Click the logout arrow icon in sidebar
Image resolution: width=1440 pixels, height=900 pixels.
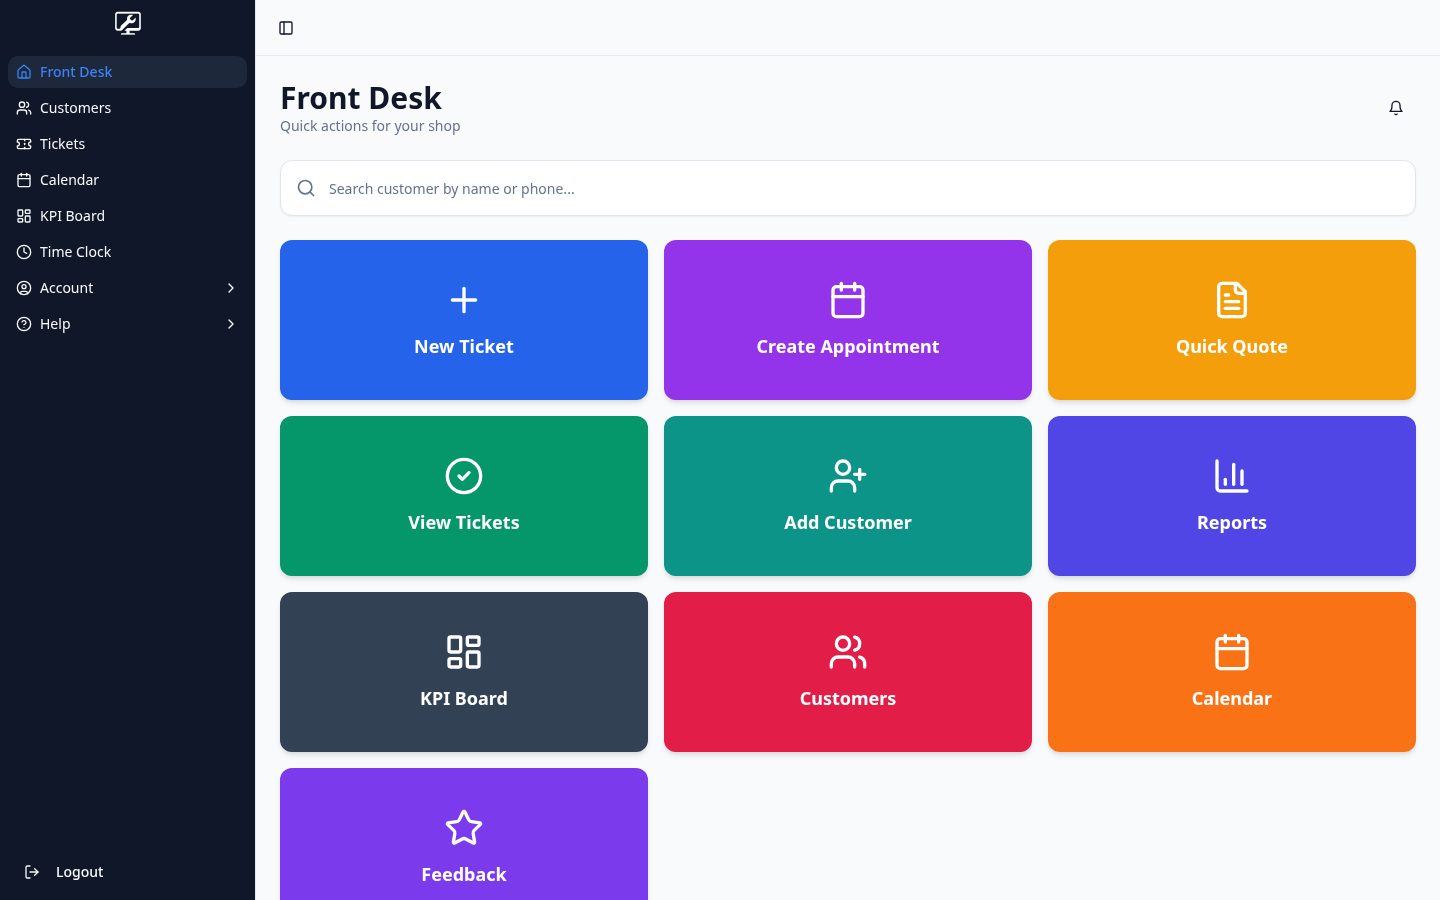(x=32, y=872)
